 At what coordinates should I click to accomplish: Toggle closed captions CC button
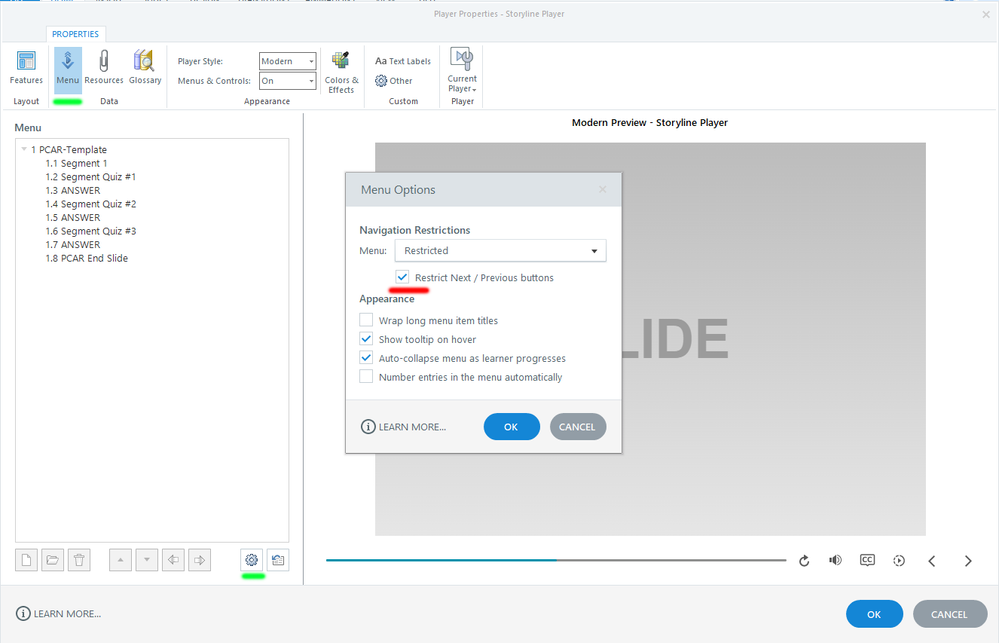click(867, 560)
